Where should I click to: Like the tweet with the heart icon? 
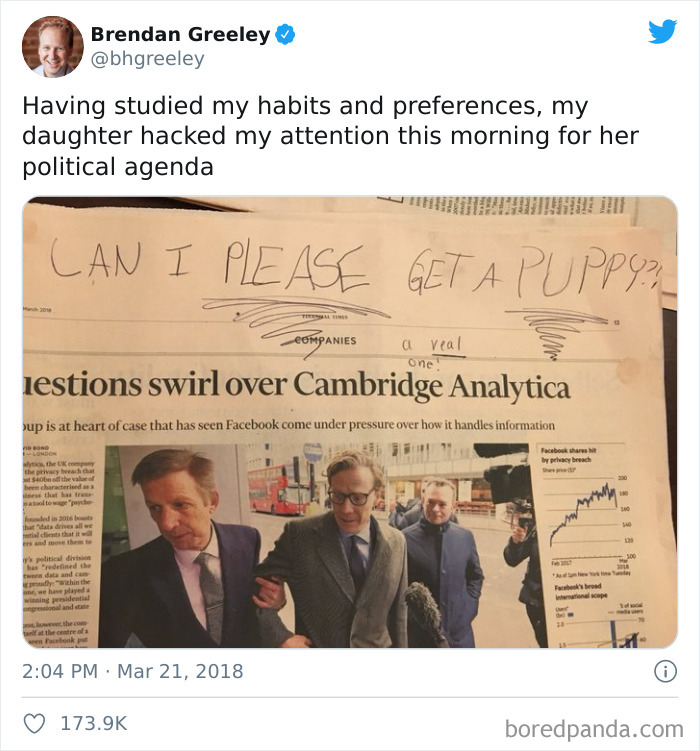(x=34, y=723)
